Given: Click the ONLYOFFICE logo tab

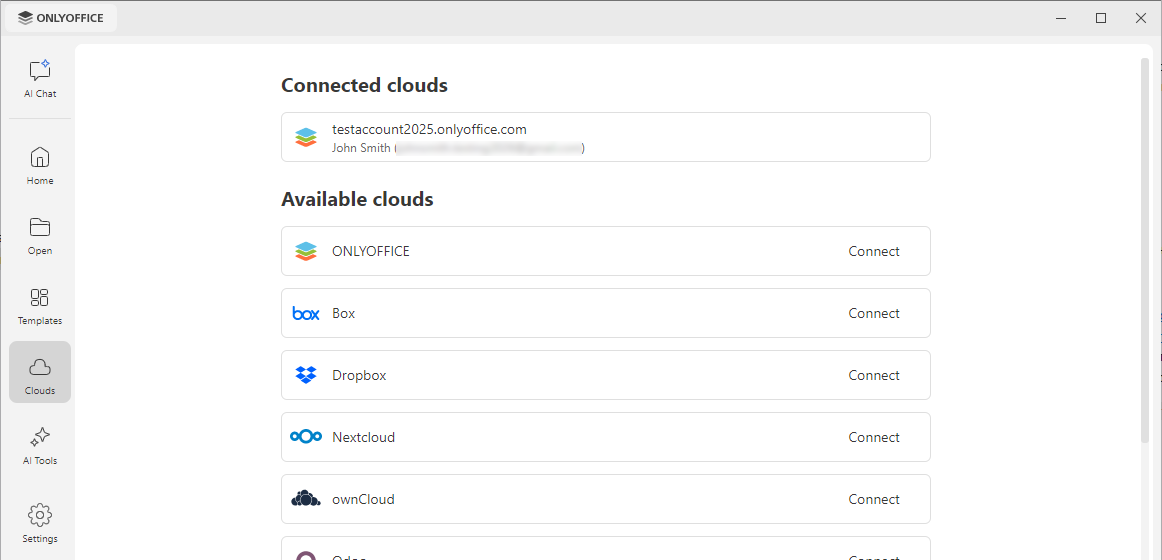Looking at the screenshot, I should click(x=61, y=19).
